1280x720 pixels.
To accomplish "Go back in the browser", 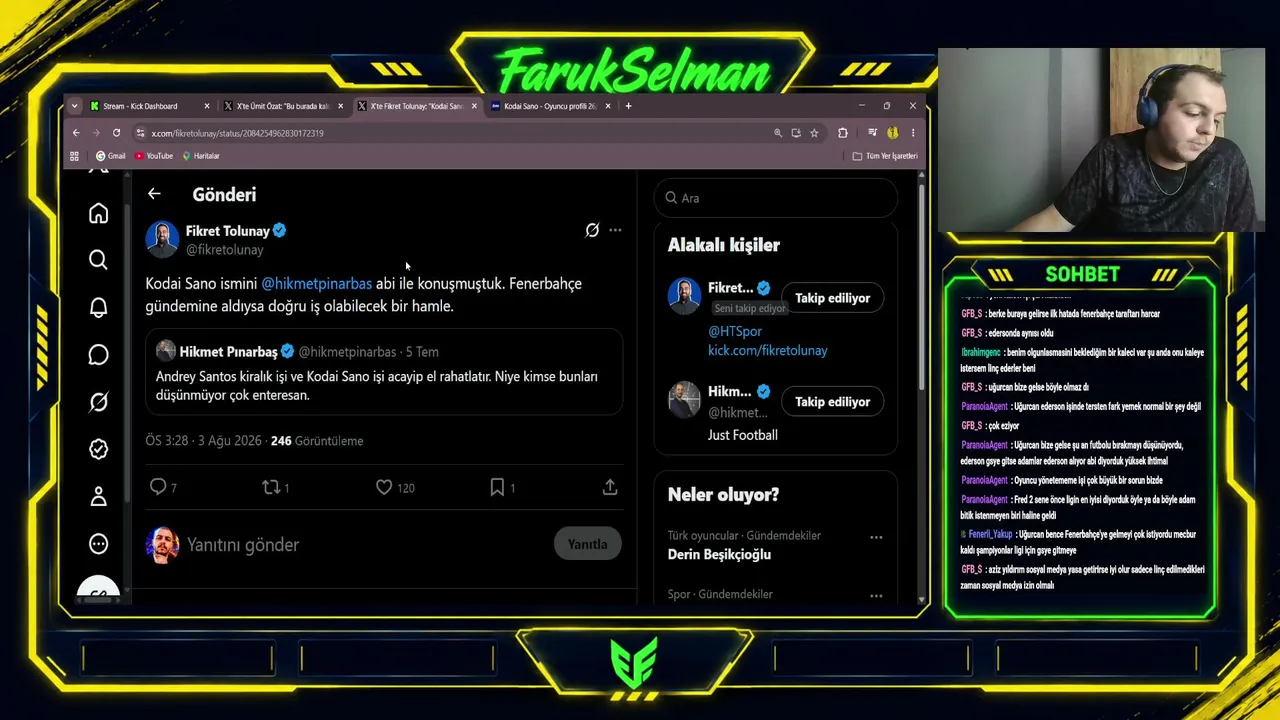I will tap(76, 133).
